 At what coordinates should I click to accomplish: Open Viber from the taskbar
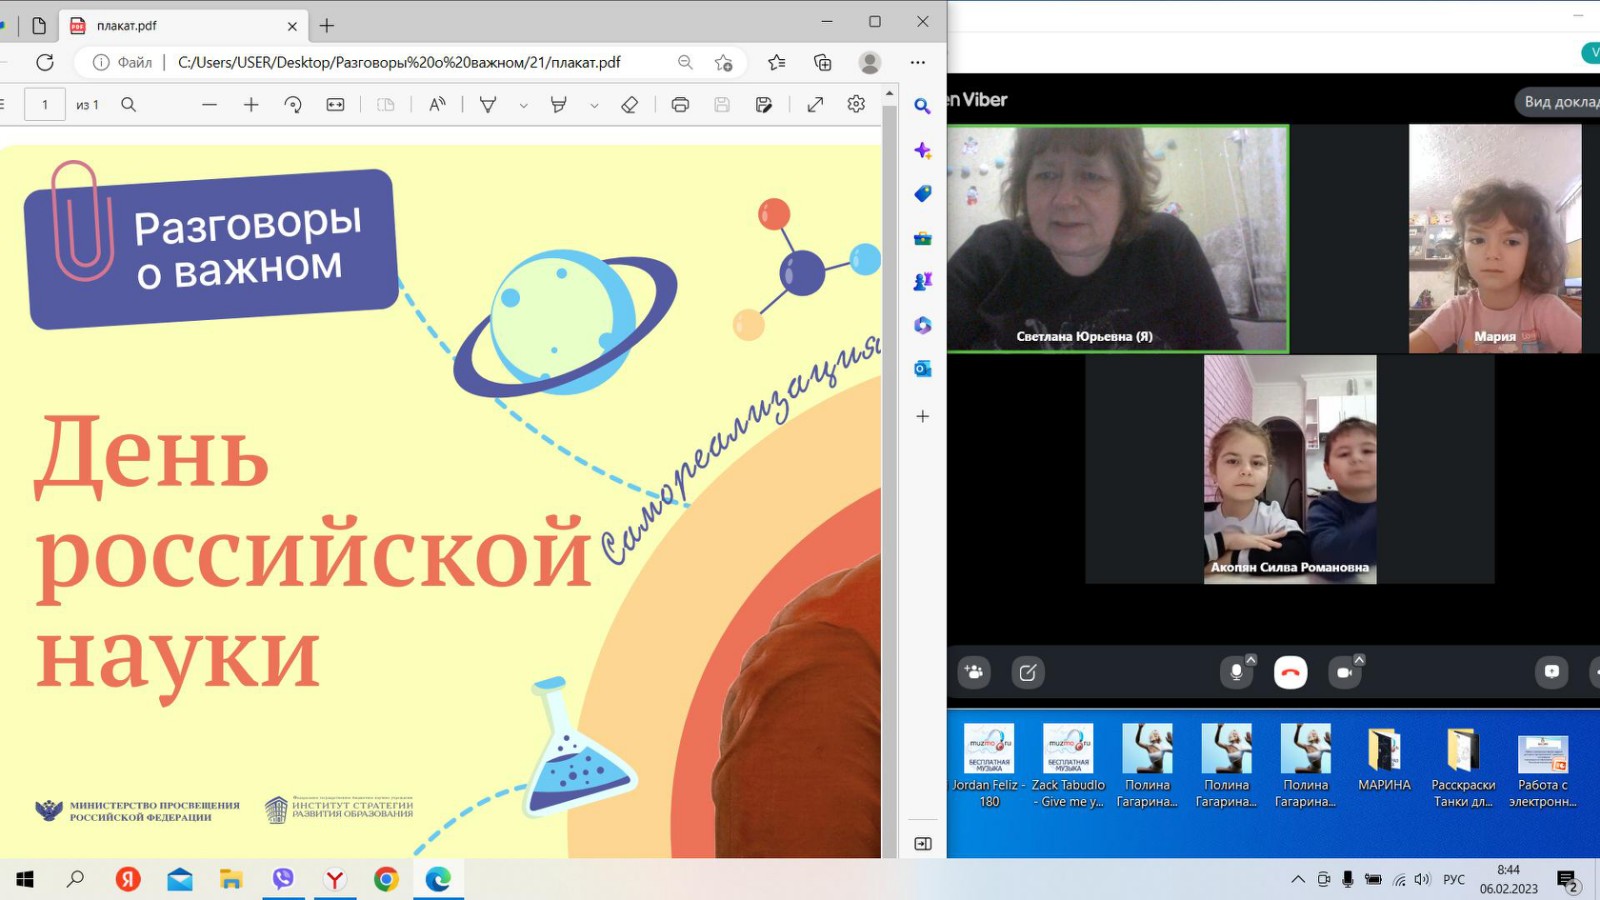coord(283,879)
